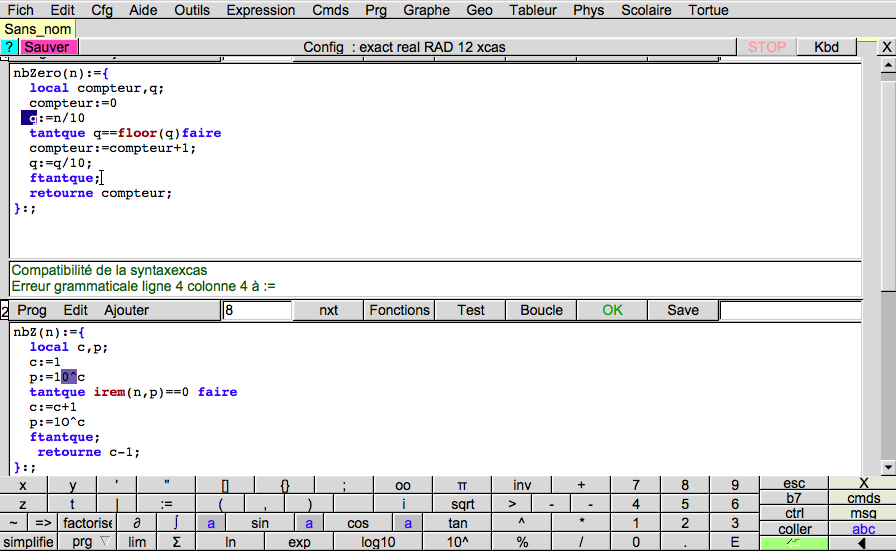The image size is (896, 551).
Task: Open the Ajouter editor menu
Action: point(126,310)
